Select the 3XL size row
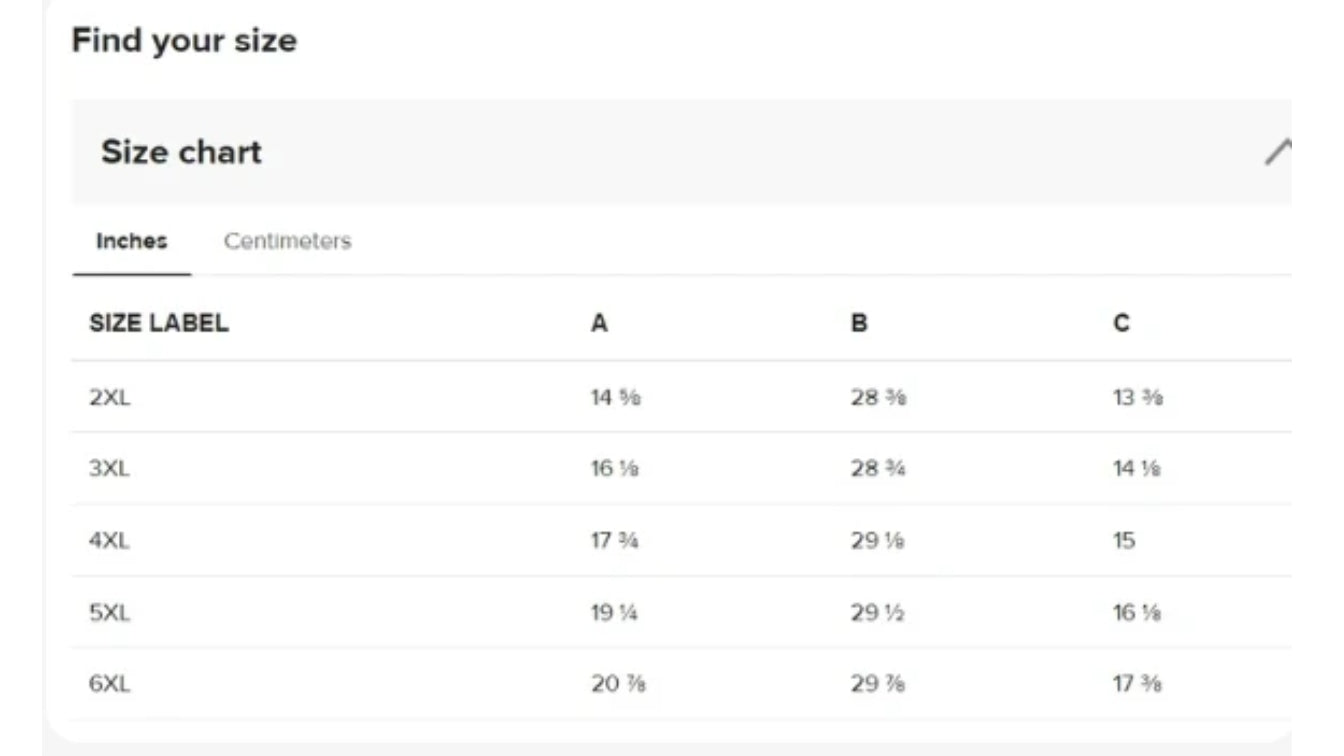This screenshot has height=756, width=1344. click(682, 468)
